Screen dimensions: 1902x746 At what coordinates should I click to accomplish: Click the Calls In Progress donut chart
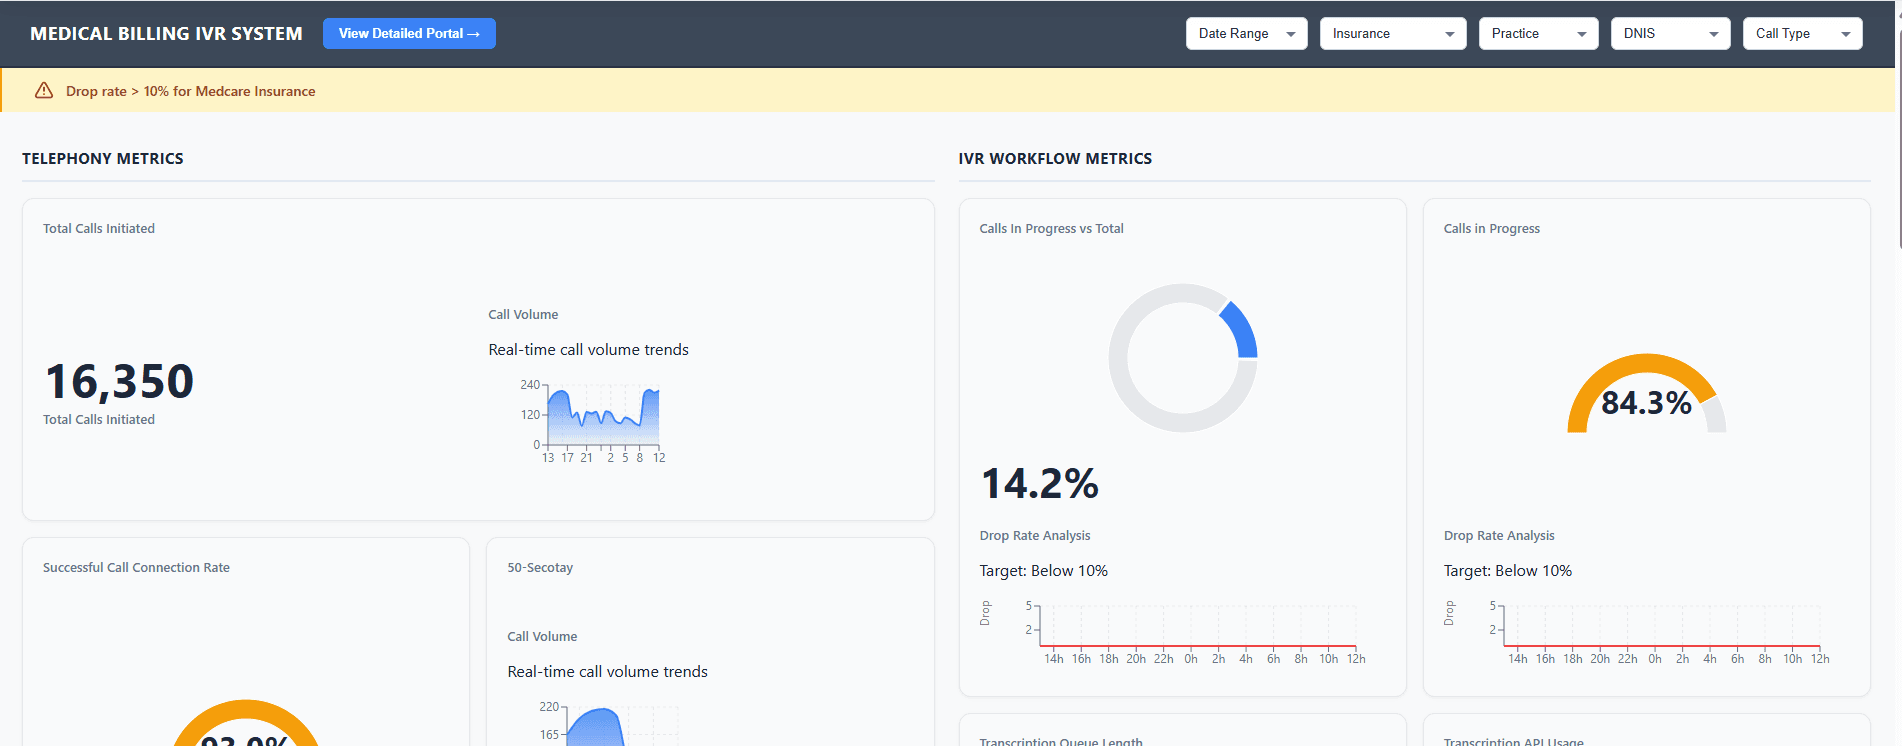coord(1183,358)
